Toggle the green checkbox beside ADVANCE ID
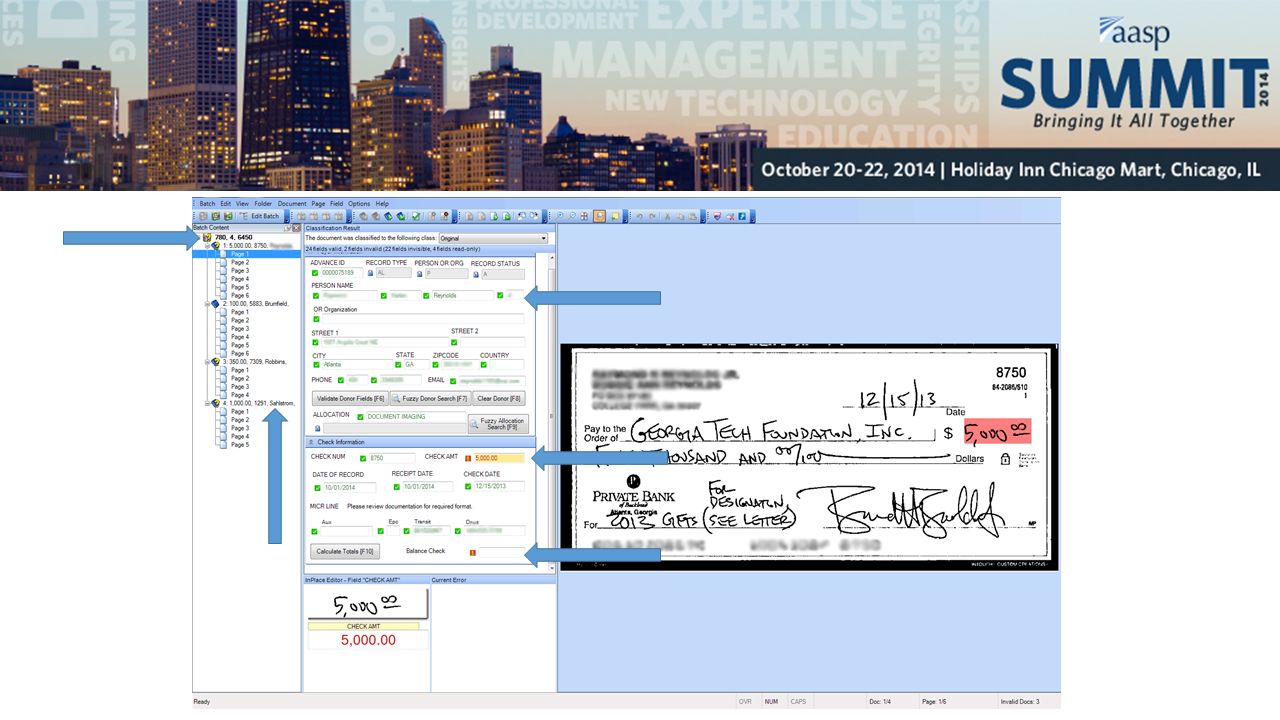This screenshot has height=720, width=1280. point(316,272)
